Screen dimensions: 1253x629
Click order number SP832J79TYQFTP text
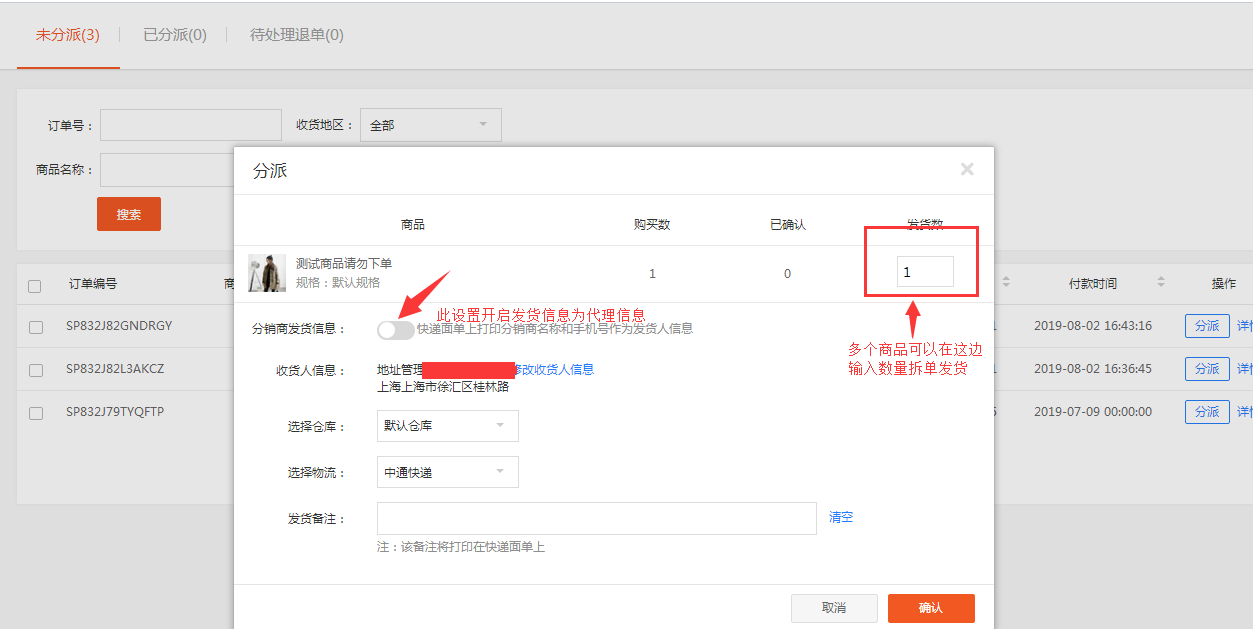click(x=115, y=411)
